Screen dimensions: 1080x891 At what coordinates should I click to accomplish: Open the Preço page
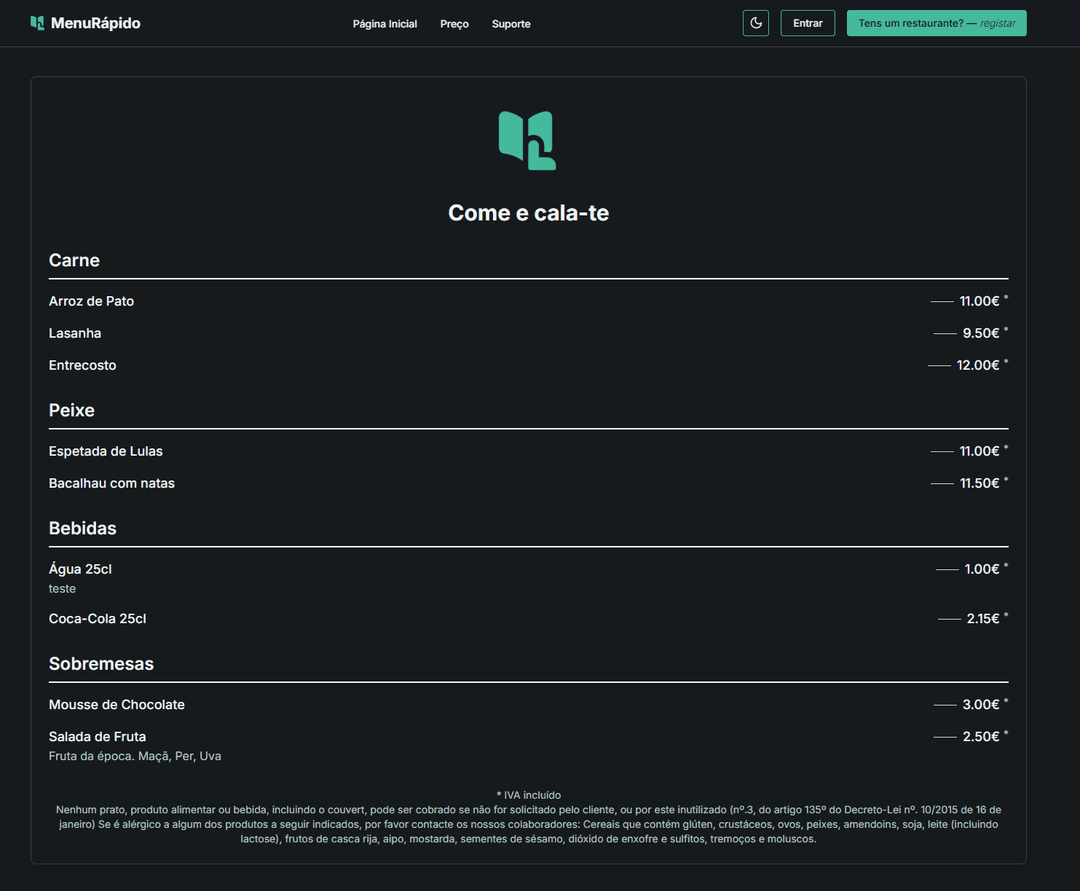454,24
